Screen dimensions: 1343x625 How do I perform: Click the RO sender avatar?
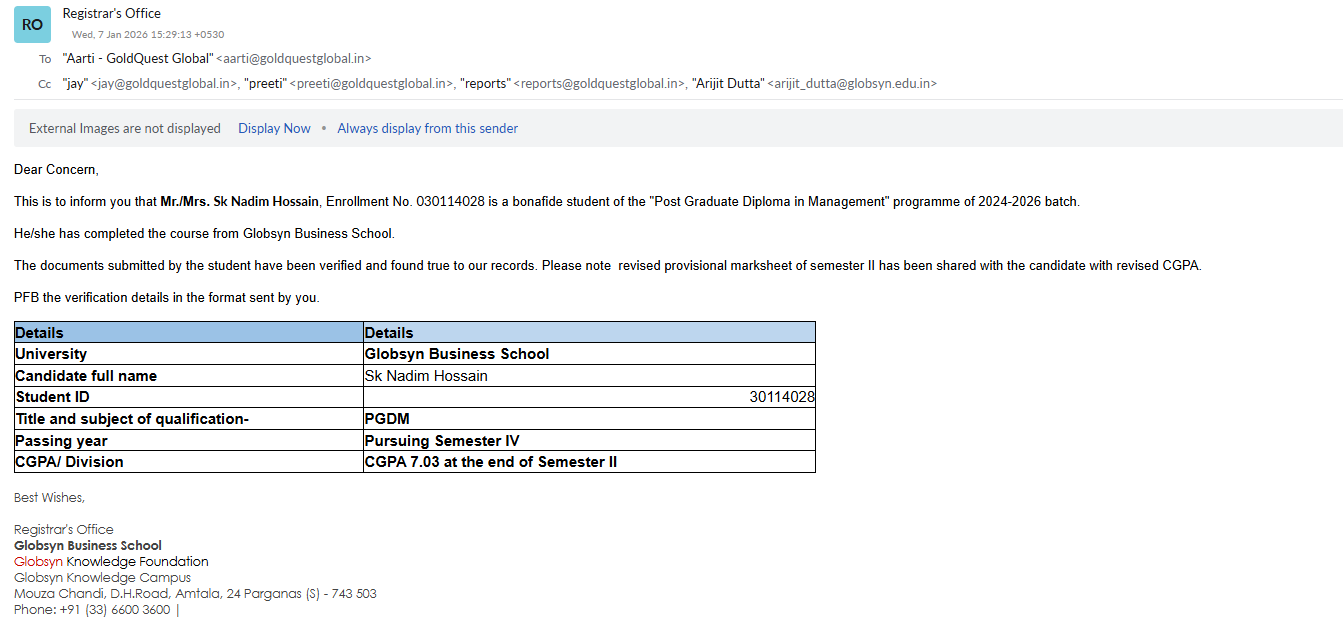pyautogui.click(x=32, y=24)
